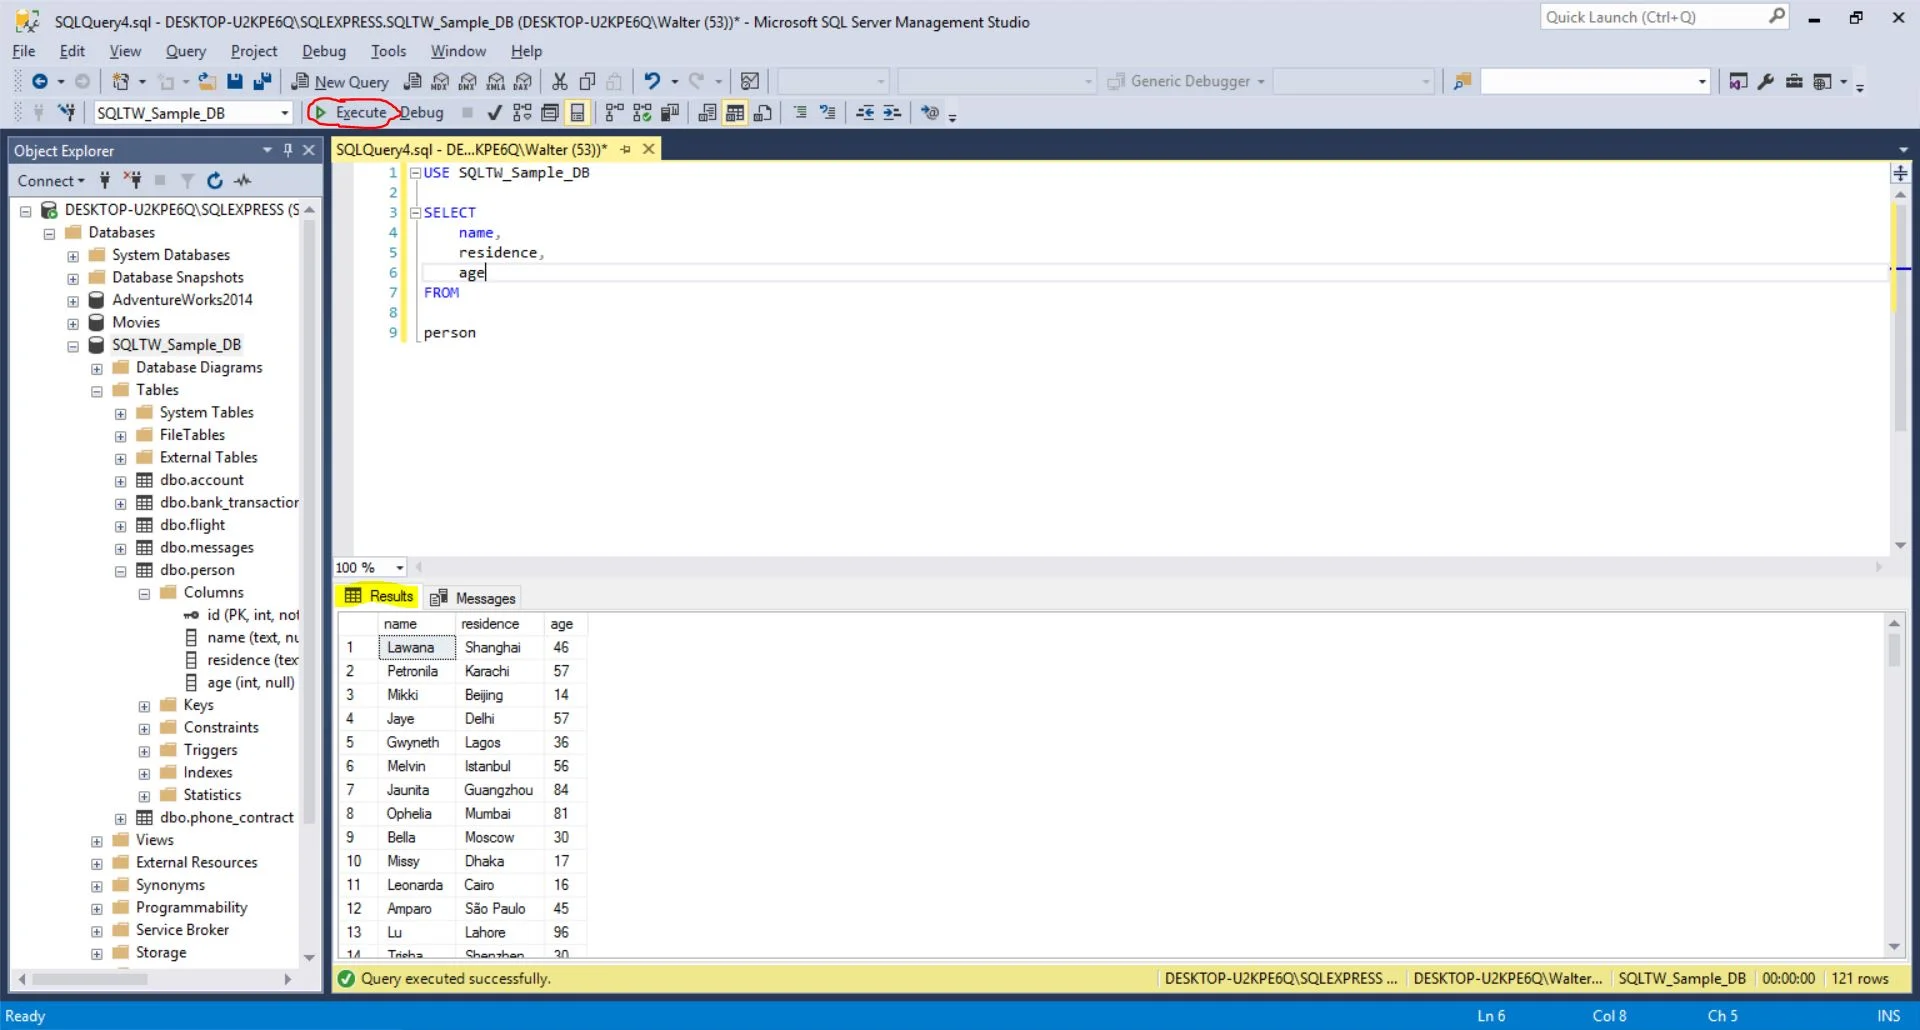Click the DAX query icon
Viewport: 1920px width, 1030px height.
(x=523, y=82)
